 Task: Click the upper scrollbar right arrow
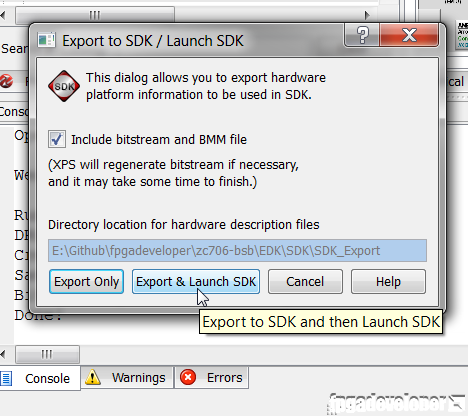367,15
